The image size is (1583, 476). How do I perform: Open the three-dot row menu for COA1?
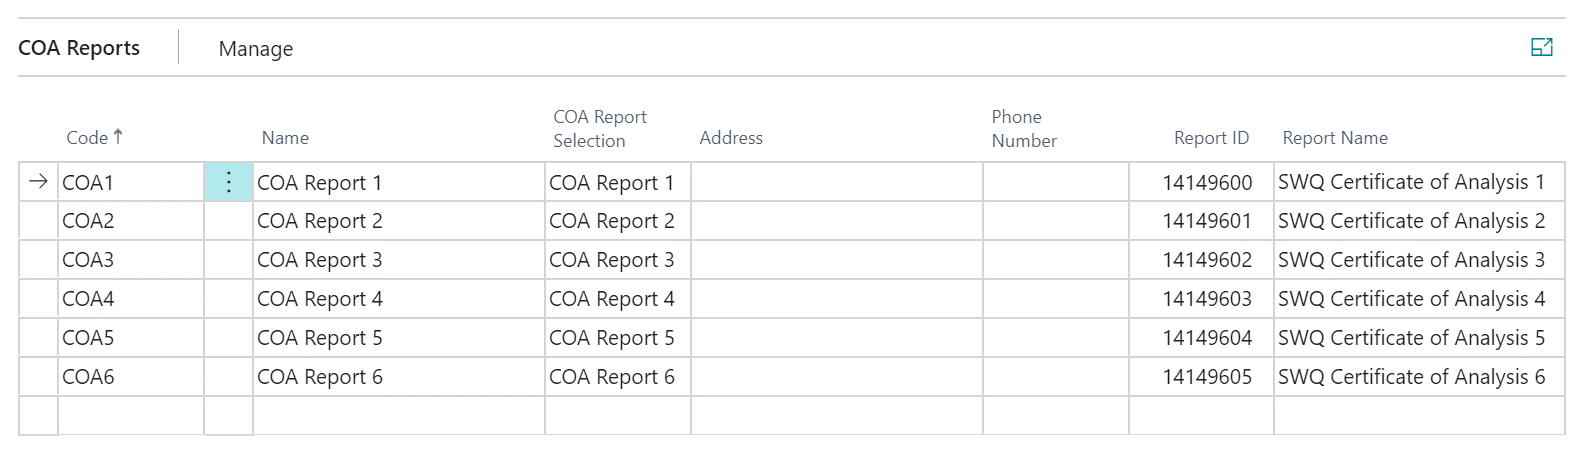(x=229, y=182)
